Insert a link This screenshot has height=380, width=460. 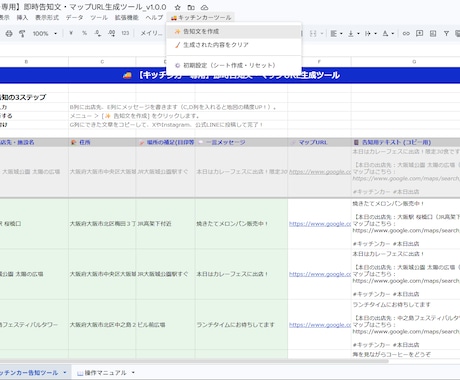pyautogui.click(x=406, y=33)
